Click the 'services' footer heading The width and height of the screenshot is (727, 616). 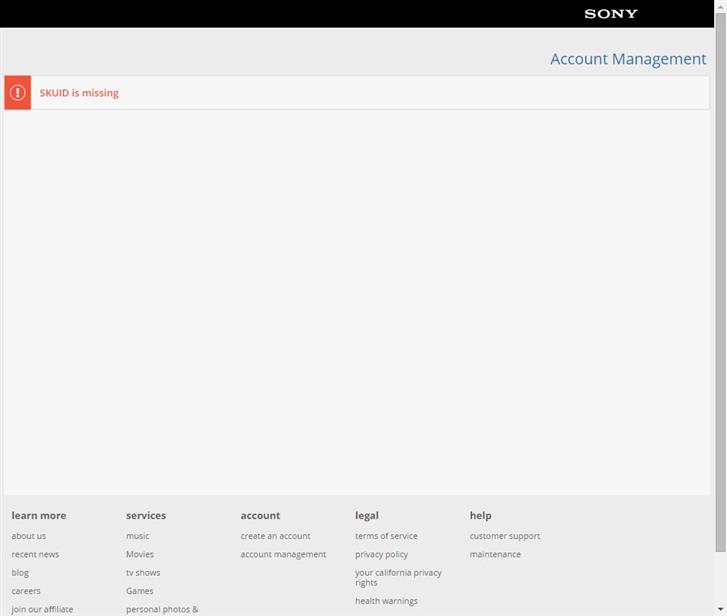pos(146,515)
